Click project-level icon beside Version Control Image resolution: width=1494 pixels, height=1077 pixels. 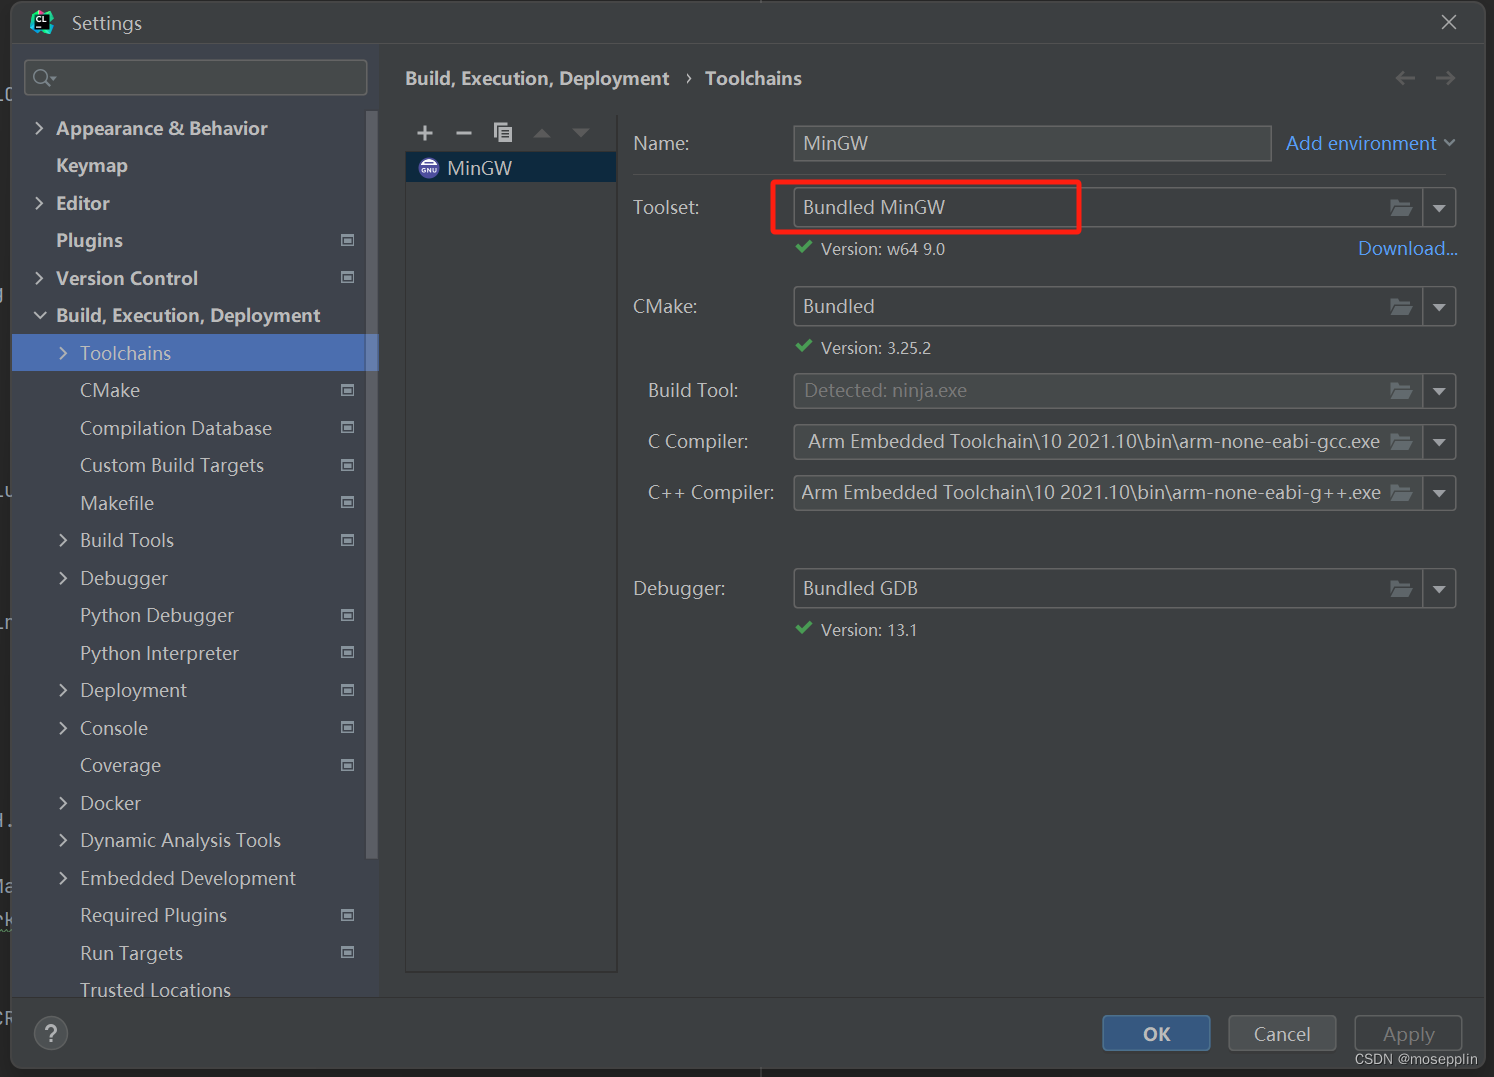tap(348, 277)
